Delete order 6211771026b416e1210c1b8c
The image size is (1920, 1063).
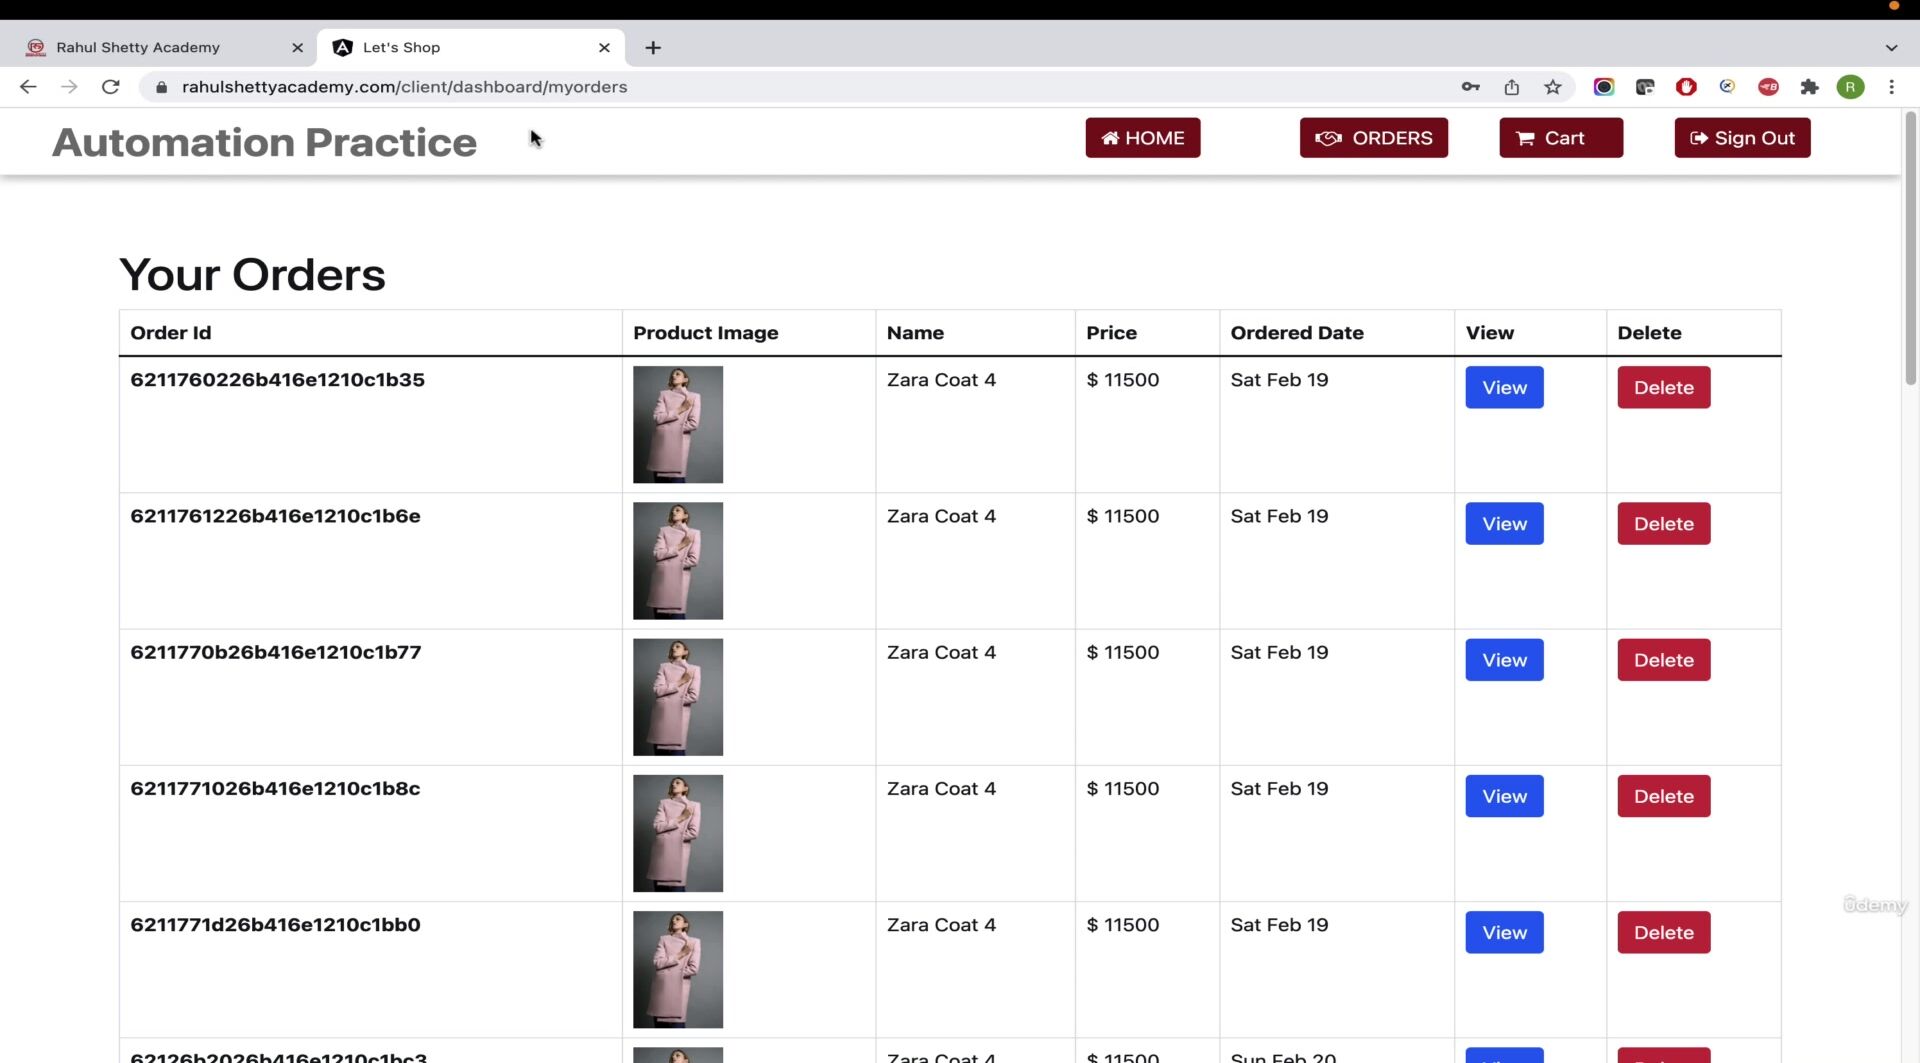tap(1664, 796)
